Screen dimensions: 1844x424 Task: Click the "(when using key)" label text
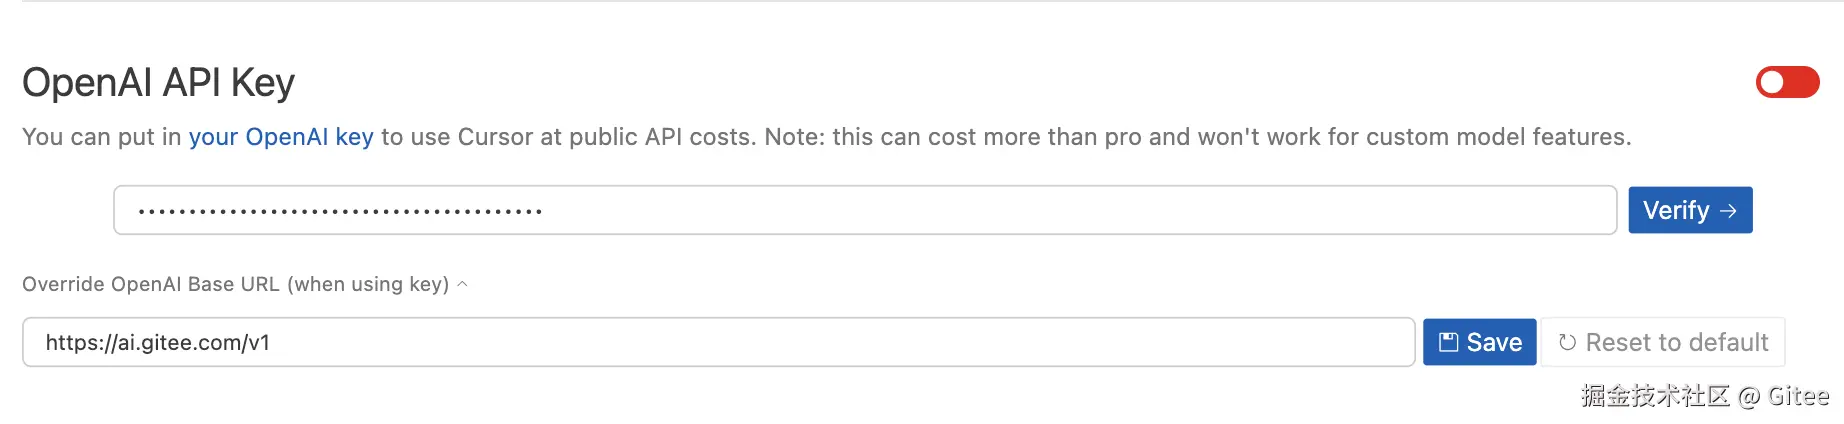tap(368, 284)
